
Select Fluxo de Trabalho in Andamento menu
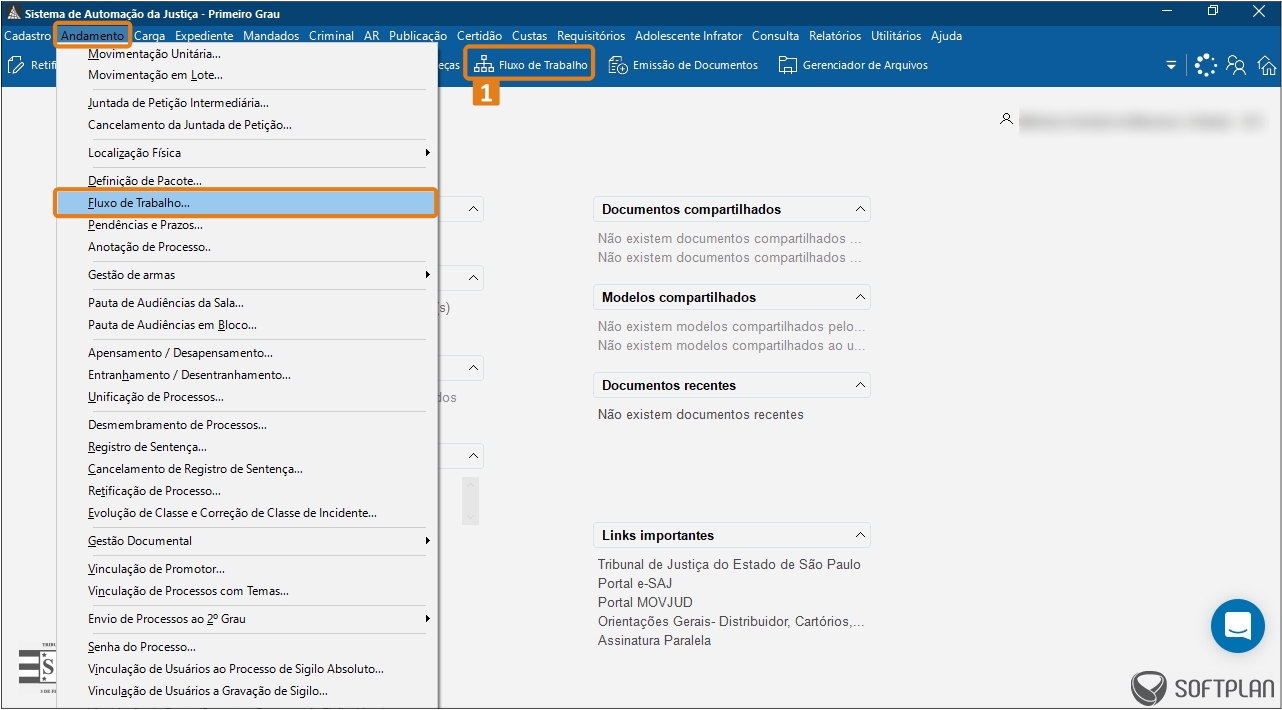pos(247,203)
